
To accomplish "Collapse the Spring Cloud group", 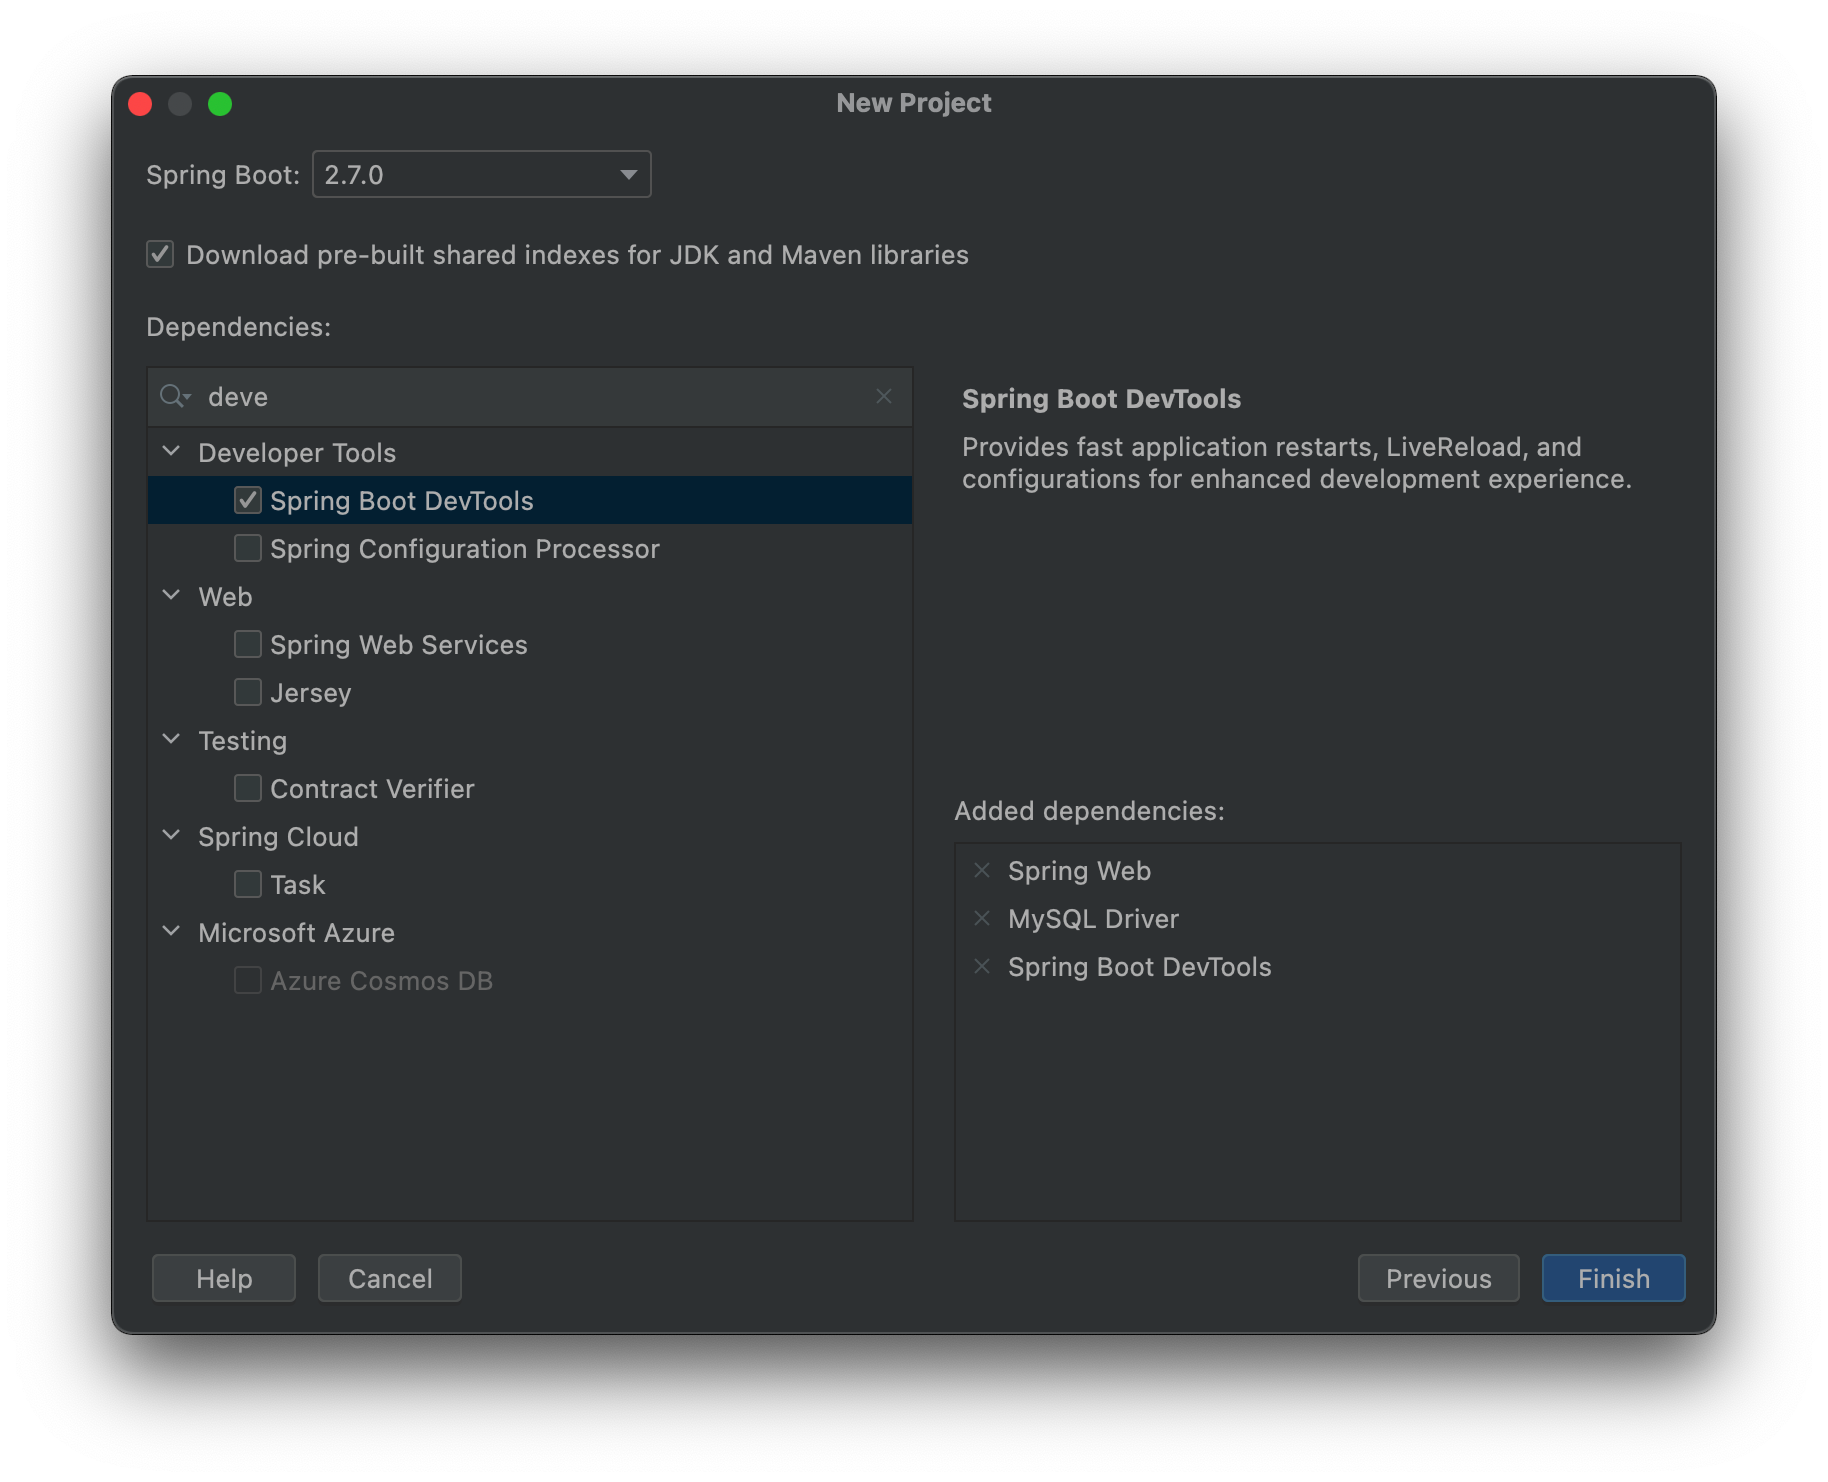I will coord(171,836).
